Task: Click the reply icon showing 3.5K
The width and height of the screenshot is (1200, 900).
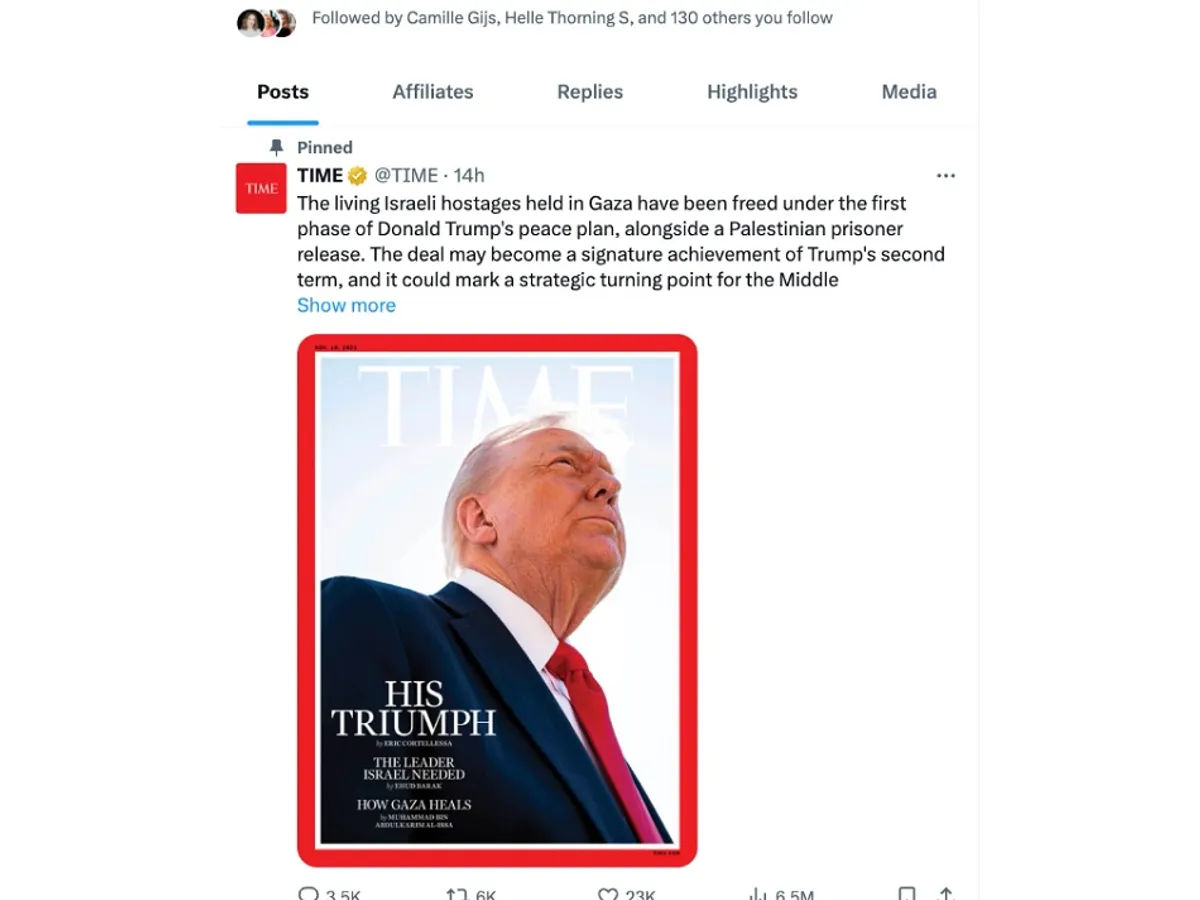Action: coord(309,894)
